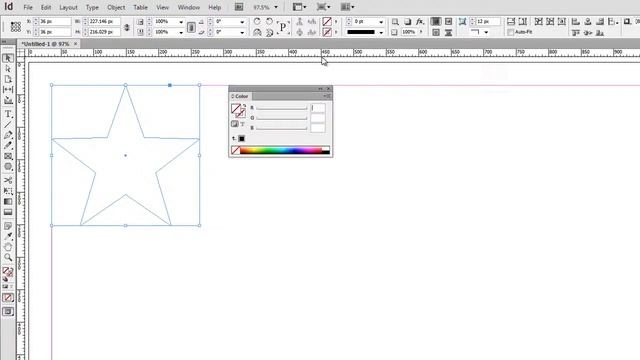Close the Color panel
640x360 pixels.
328,89
